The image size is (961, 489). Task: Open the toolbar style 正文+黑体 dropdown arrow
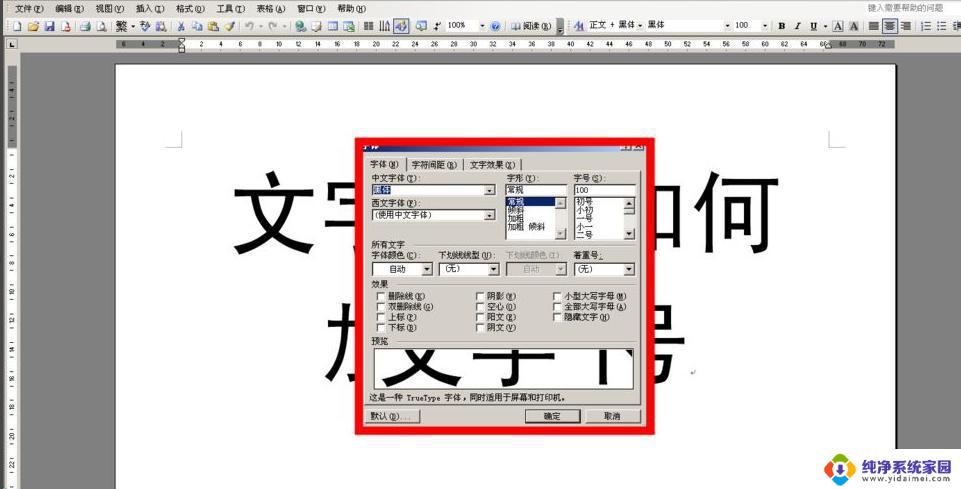pos(640,26)
